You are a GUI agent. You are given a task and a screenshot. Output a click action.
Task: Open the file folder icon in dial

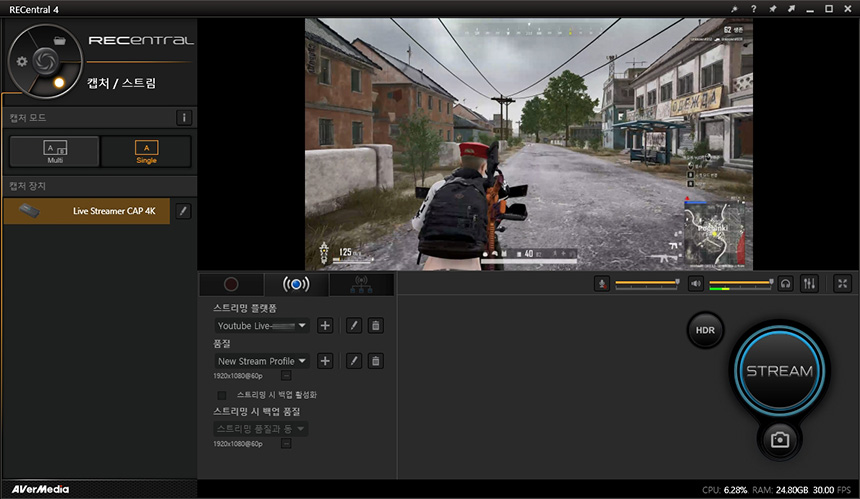(60, 41)
